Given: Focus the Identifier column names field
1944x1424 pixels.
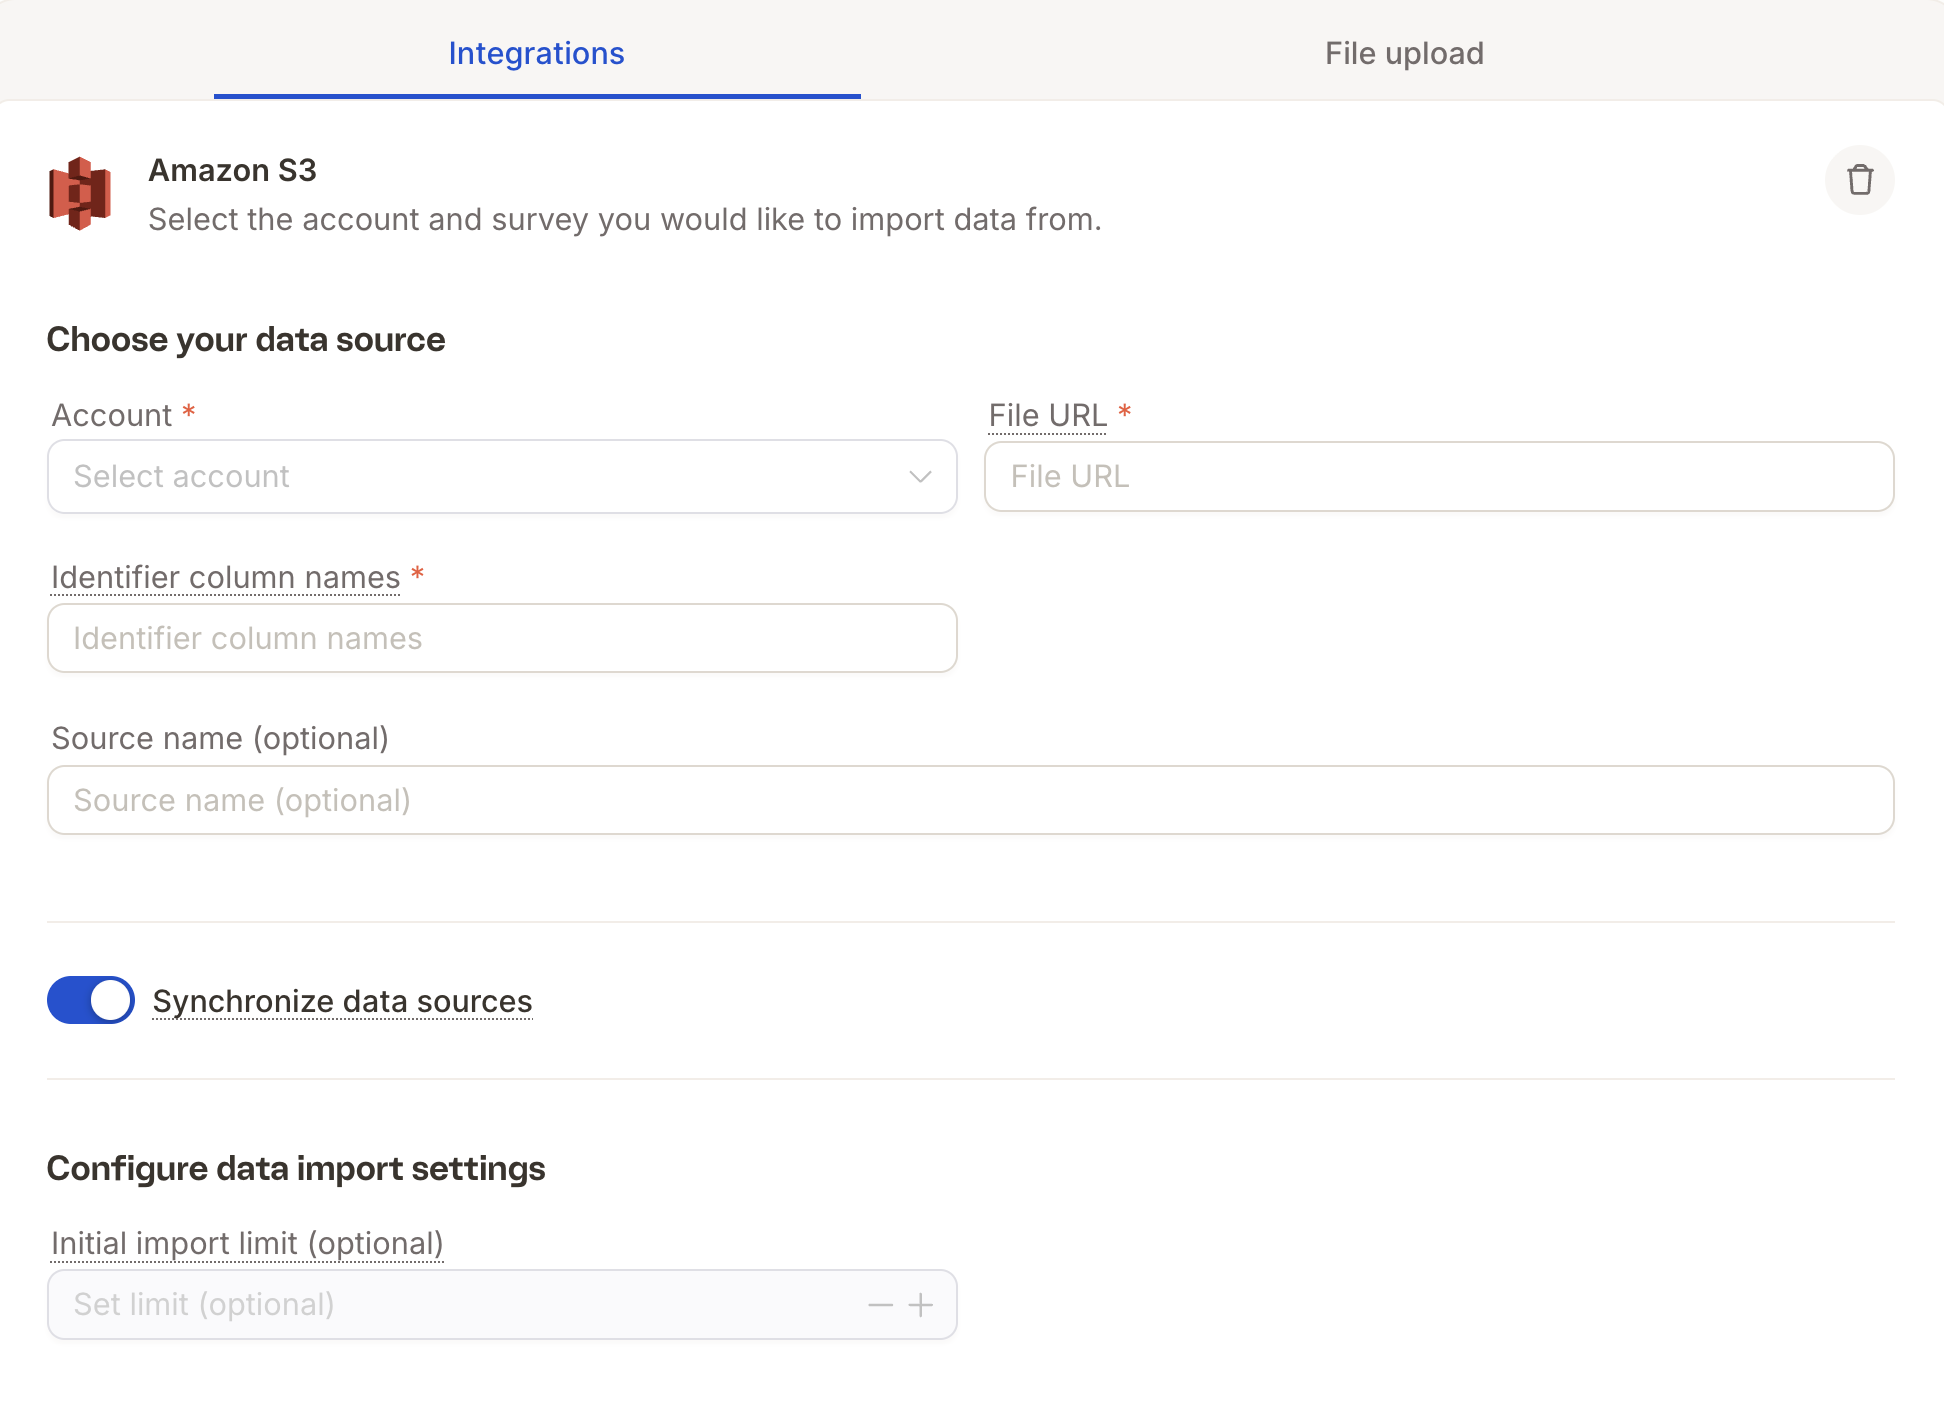Looking at the screenshot, I should point(502,638).
